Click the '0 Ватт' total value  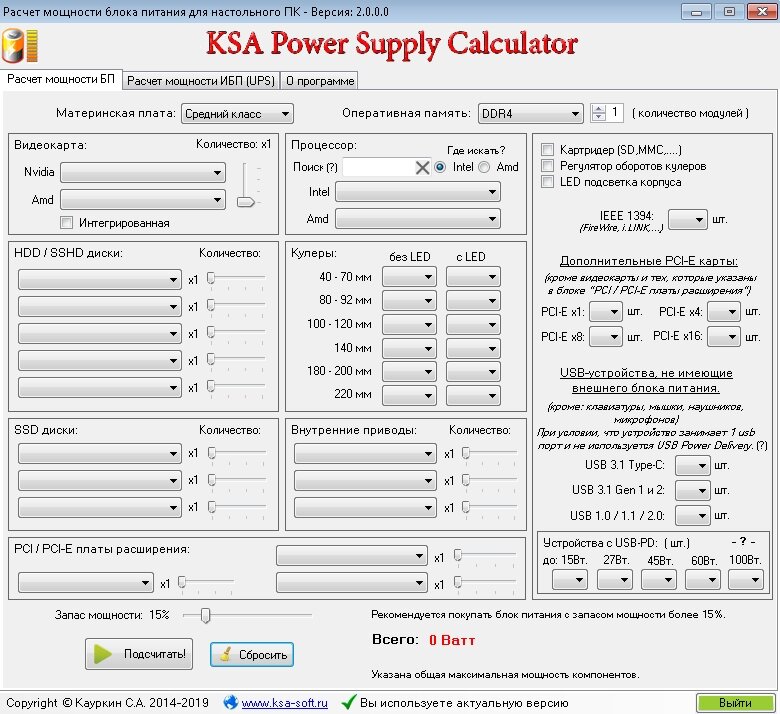click(452, 640)
